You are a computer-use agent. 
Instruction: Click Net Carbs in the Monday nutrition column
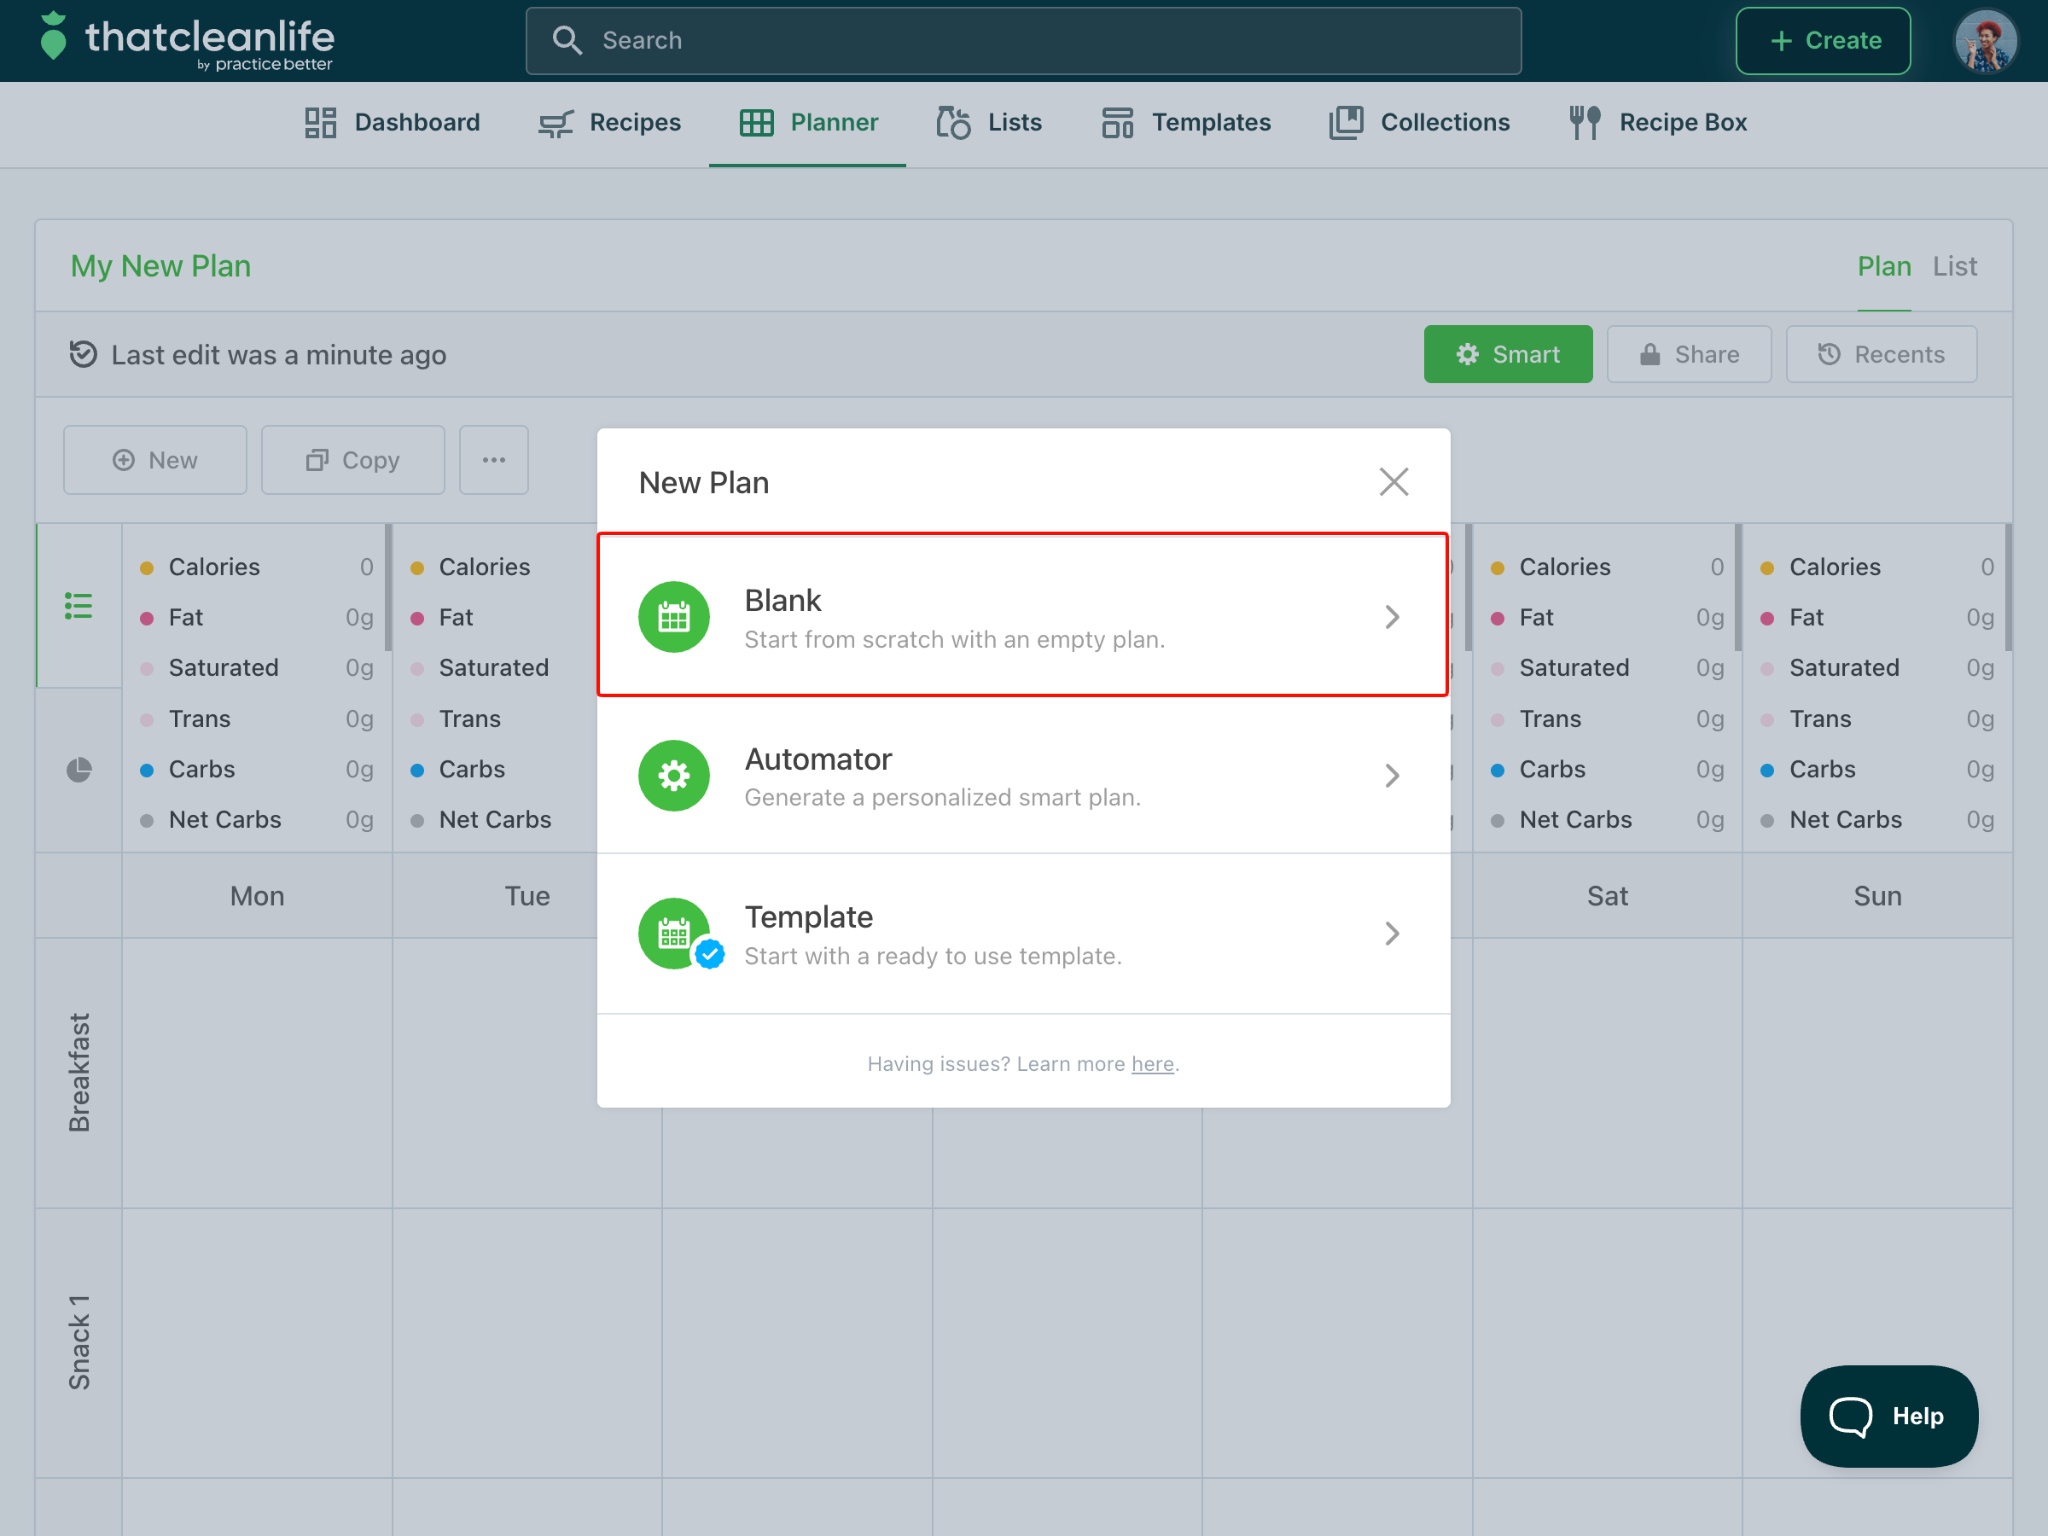tap(225, 820)
